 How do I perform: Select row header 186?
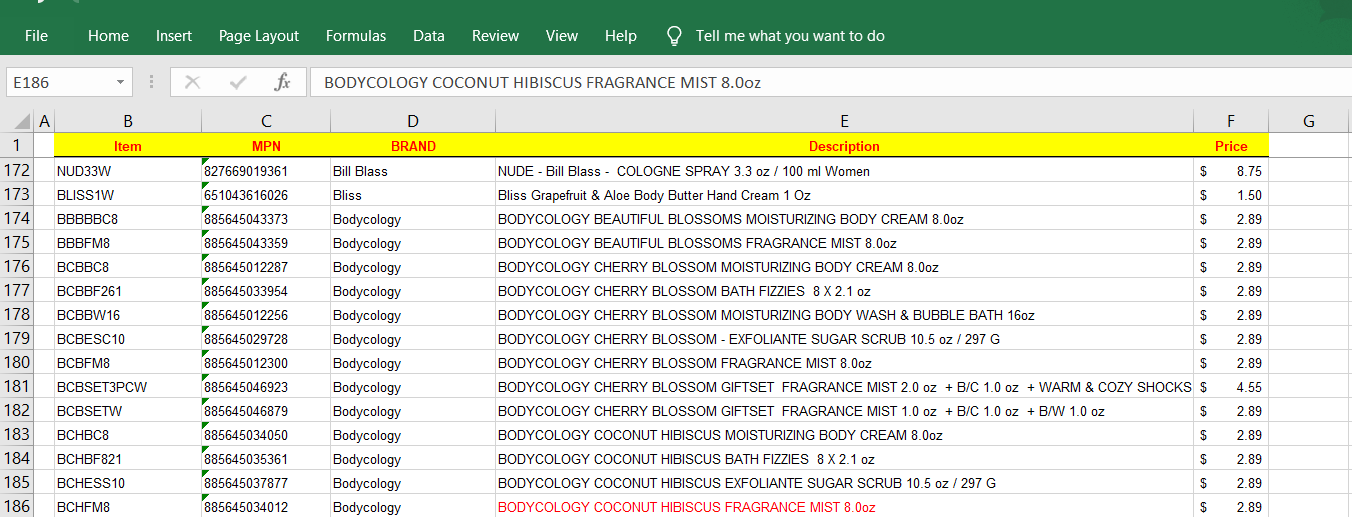[17, 507]
